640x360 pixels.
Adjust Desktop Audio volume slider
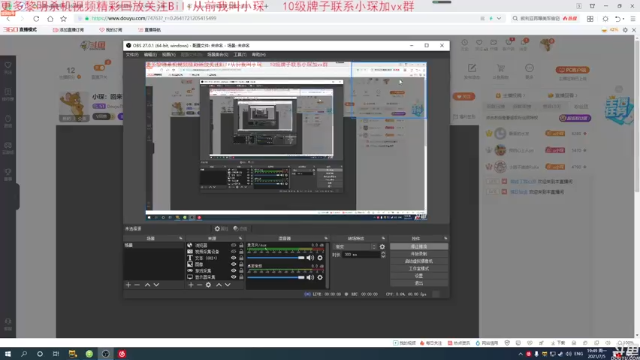point(276,278)
